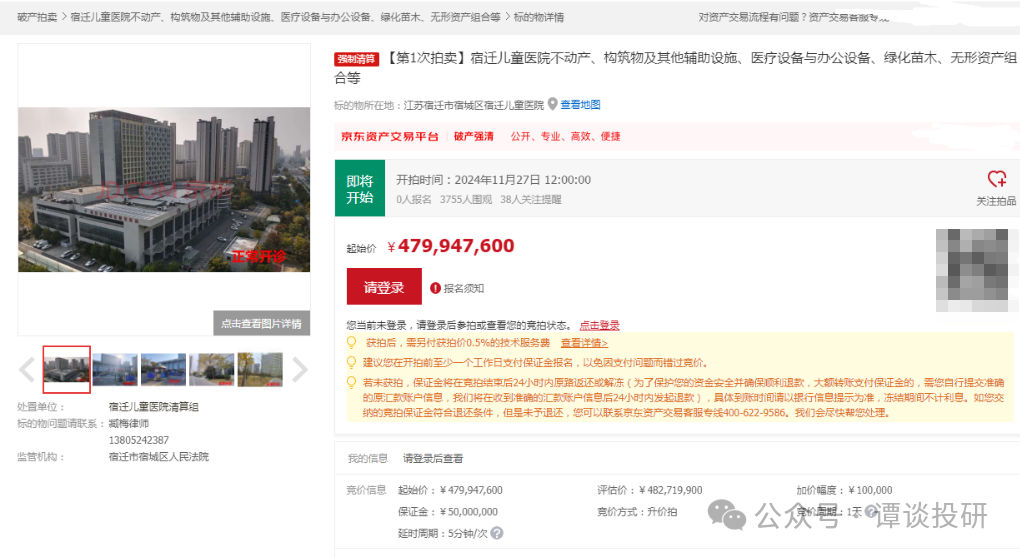Select the second thumbnail photo

coord(115,370)
